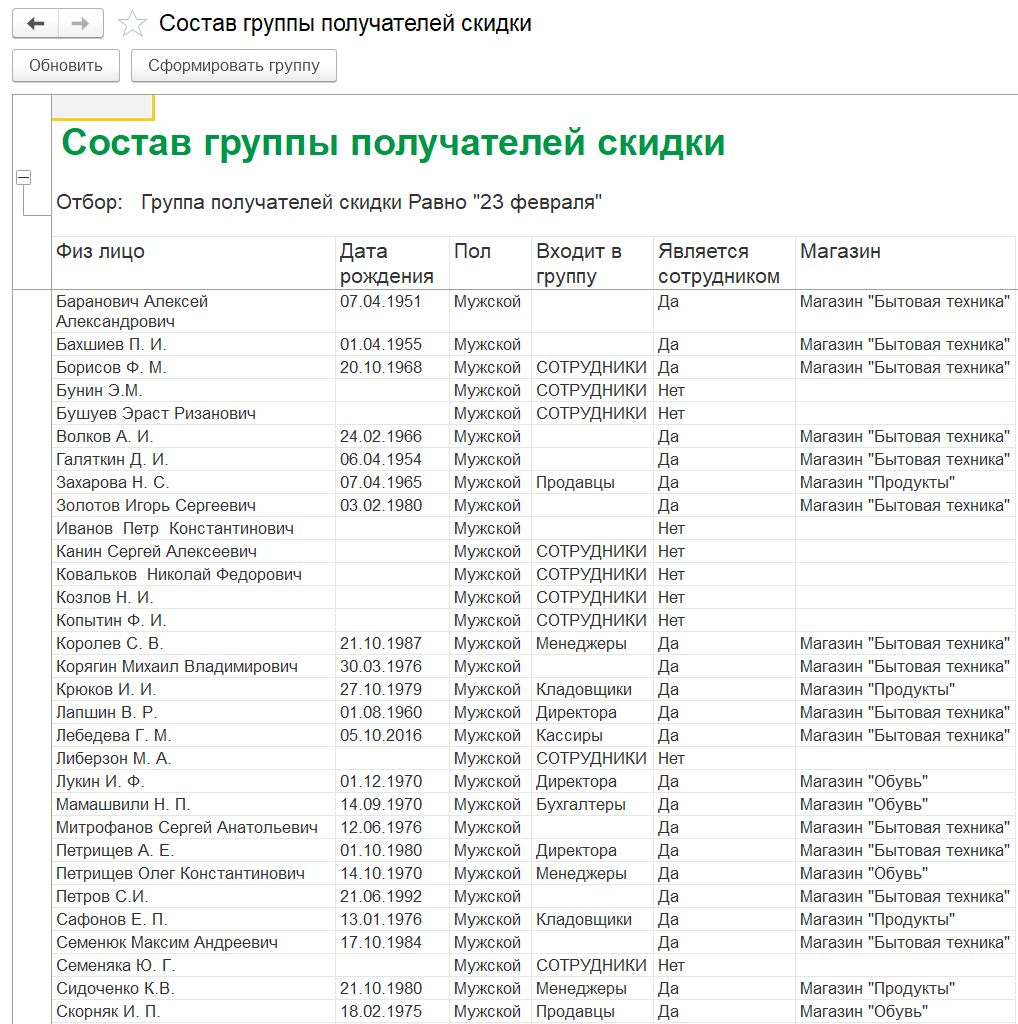Click the Отбор filter description line
The image size is (1018, 1024).
pyautogui.click(x=329, y=202)
